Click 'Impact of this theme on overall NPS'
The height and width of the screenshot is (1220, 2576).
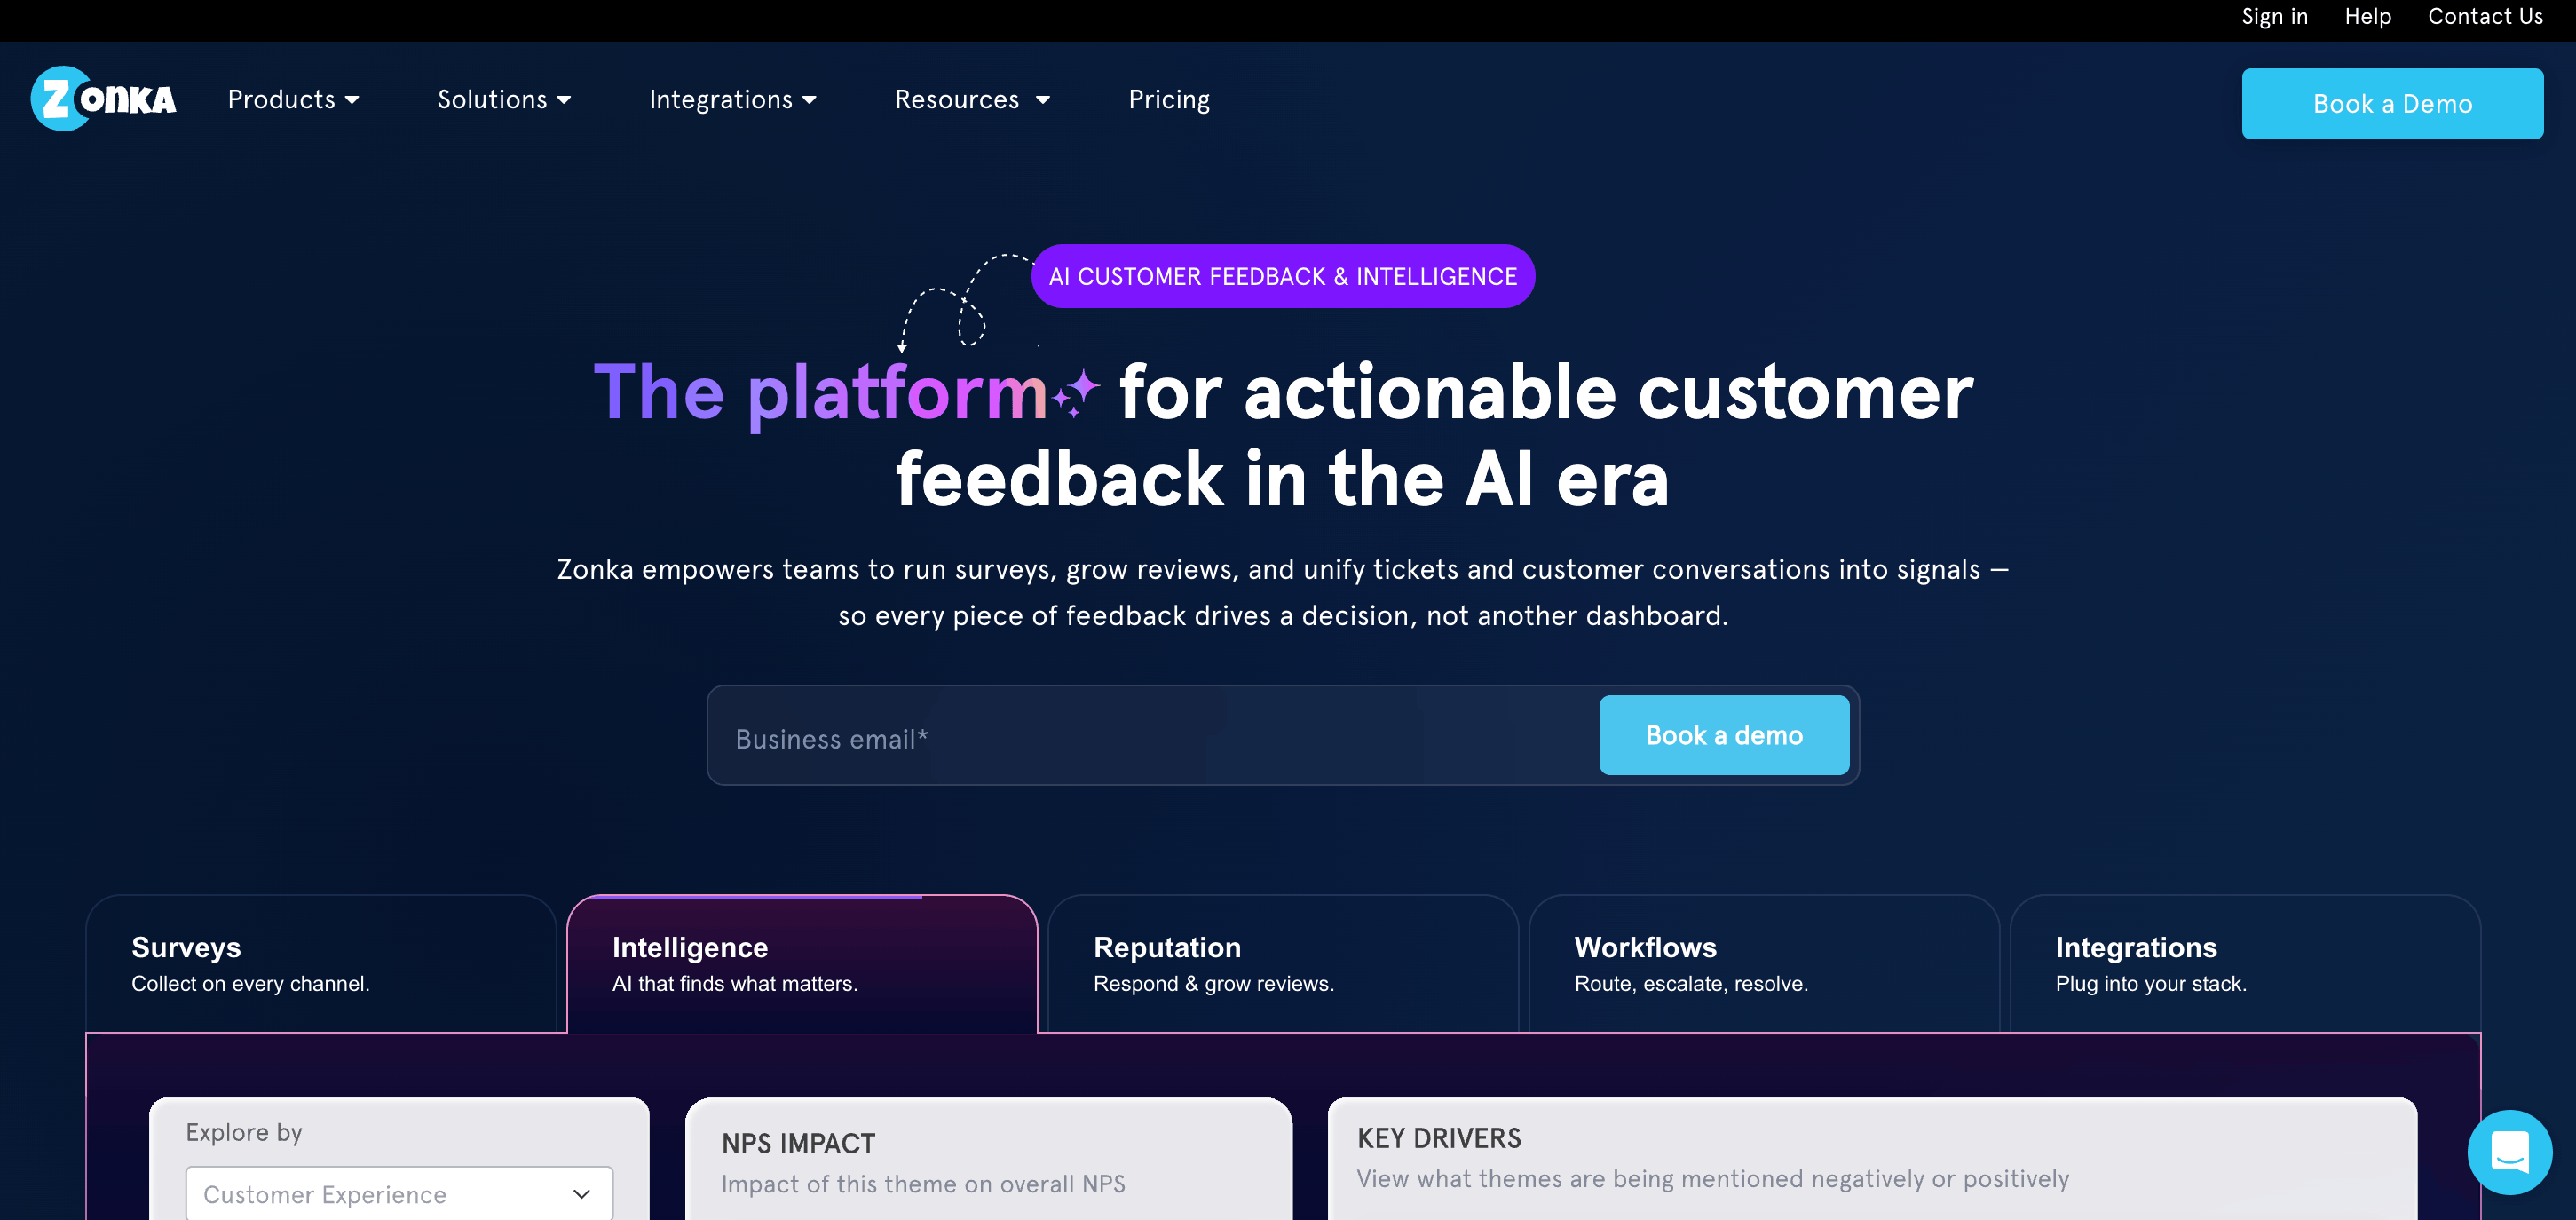(x=923, y=1184)
